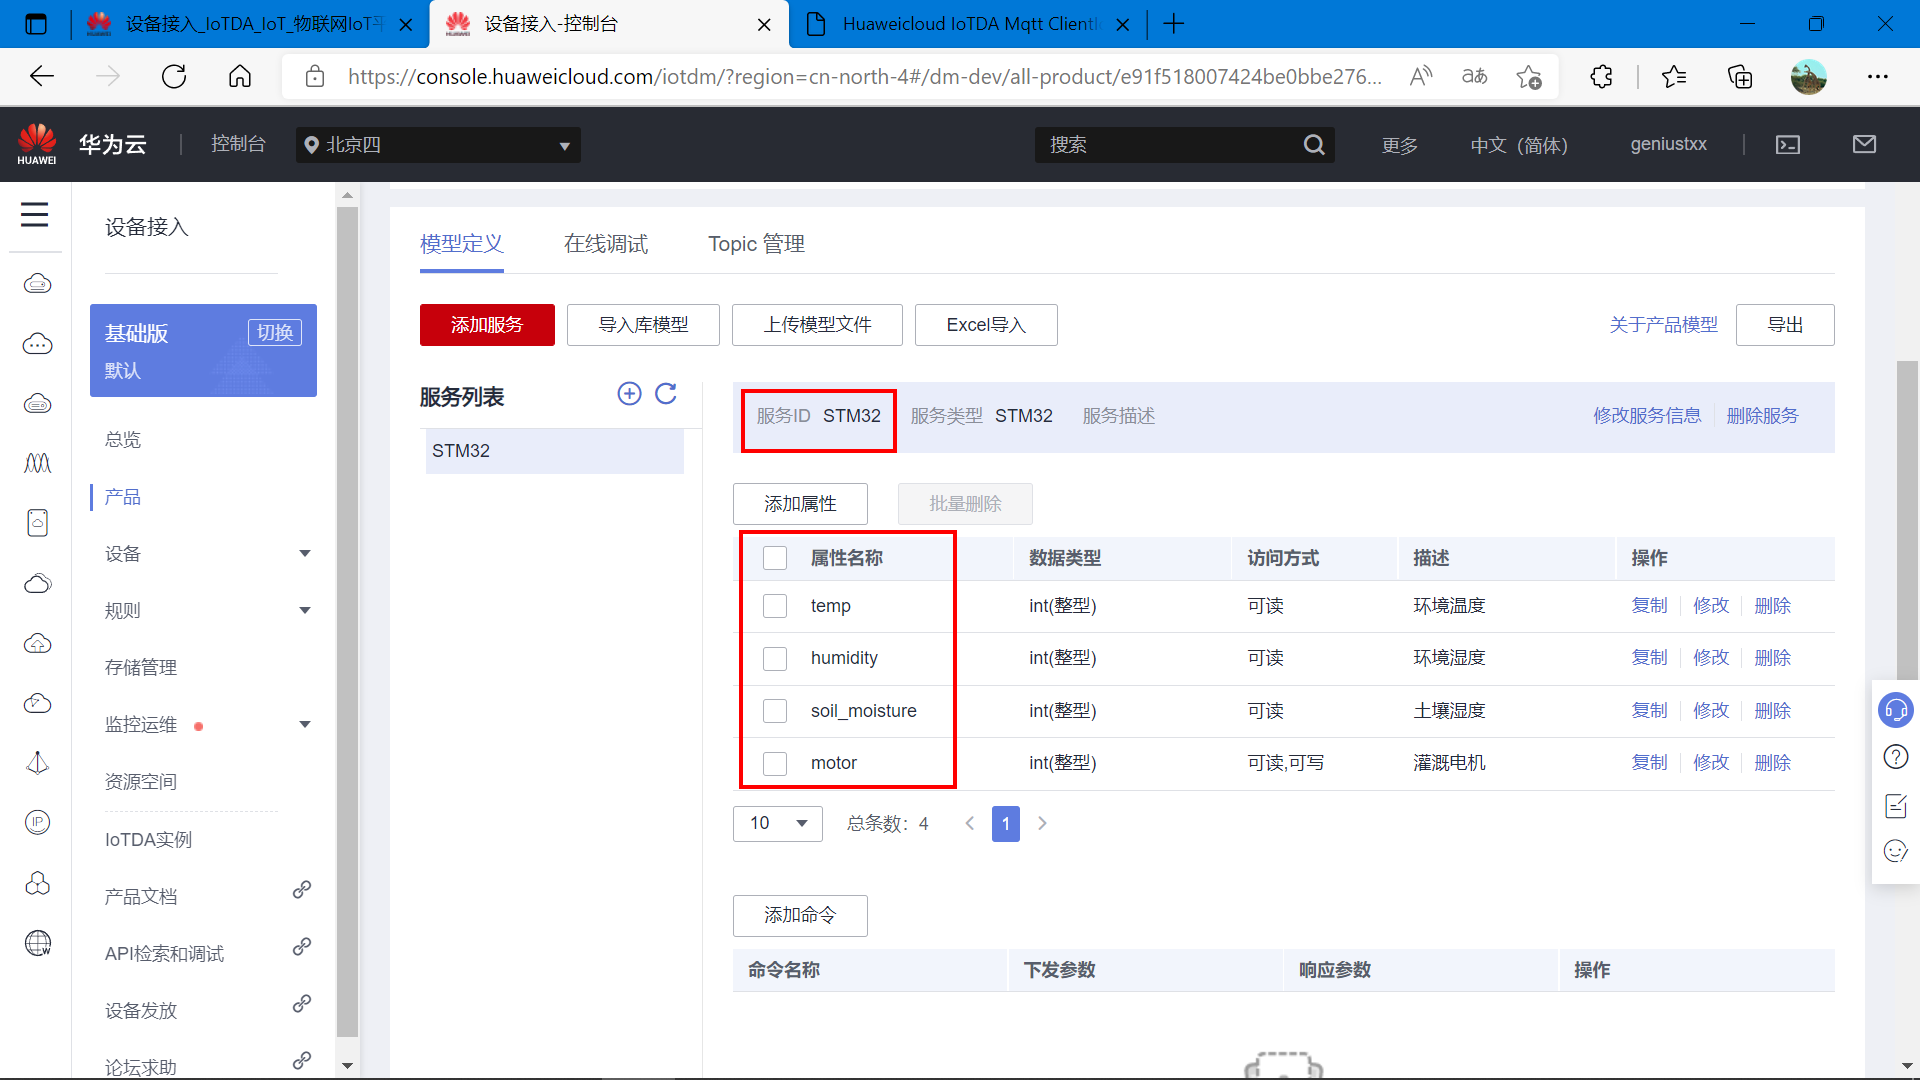The image size is (1920, 1080).
Task: Open browser settings and more menu
Action: point(1878,77)
